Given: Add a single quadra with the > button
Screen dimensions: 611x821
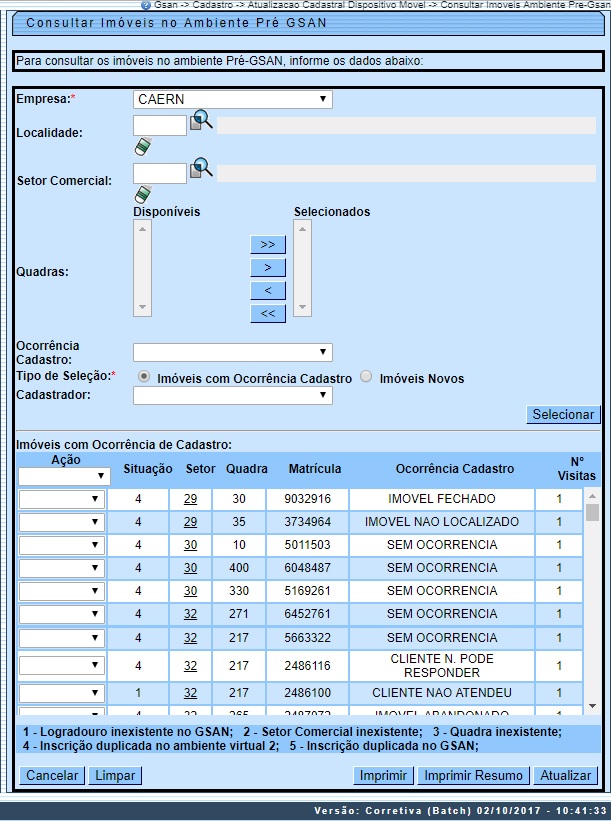Looking at the screenshot, I should click(x=268, y=267).
